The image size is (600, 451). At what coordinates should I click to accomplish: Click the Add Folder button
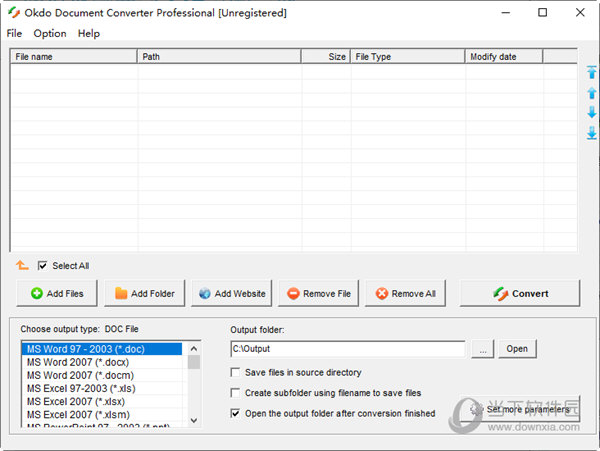click(x=145, y=293)
